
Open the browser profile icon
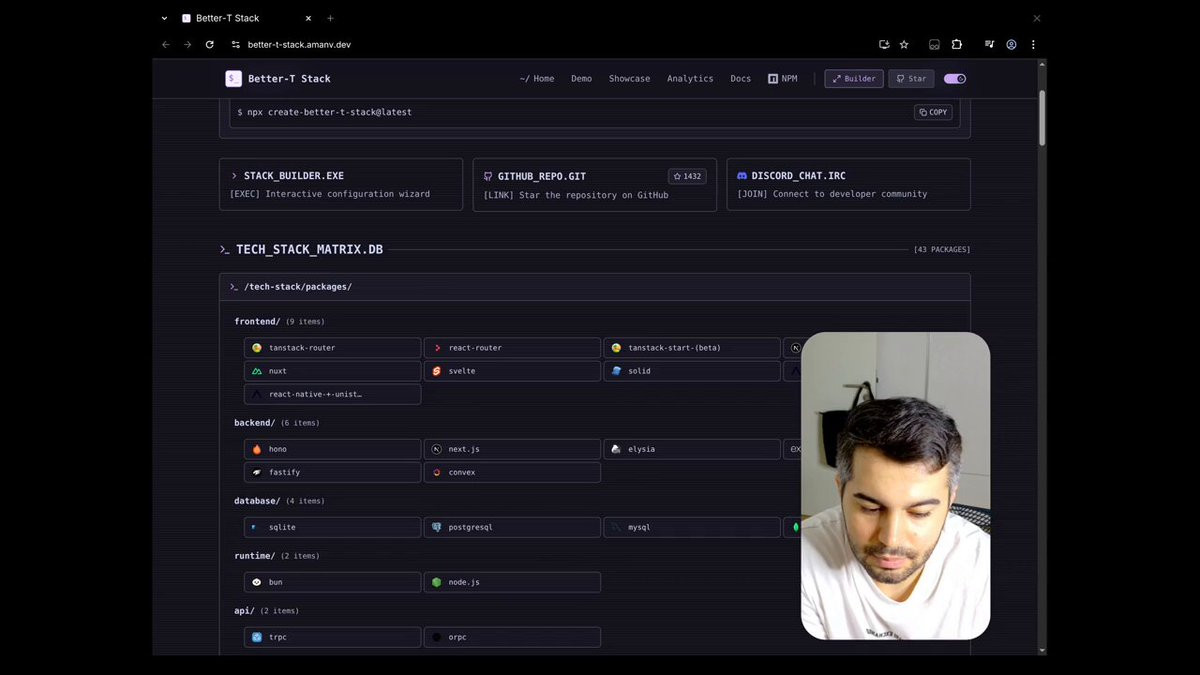coord(1012,44)
